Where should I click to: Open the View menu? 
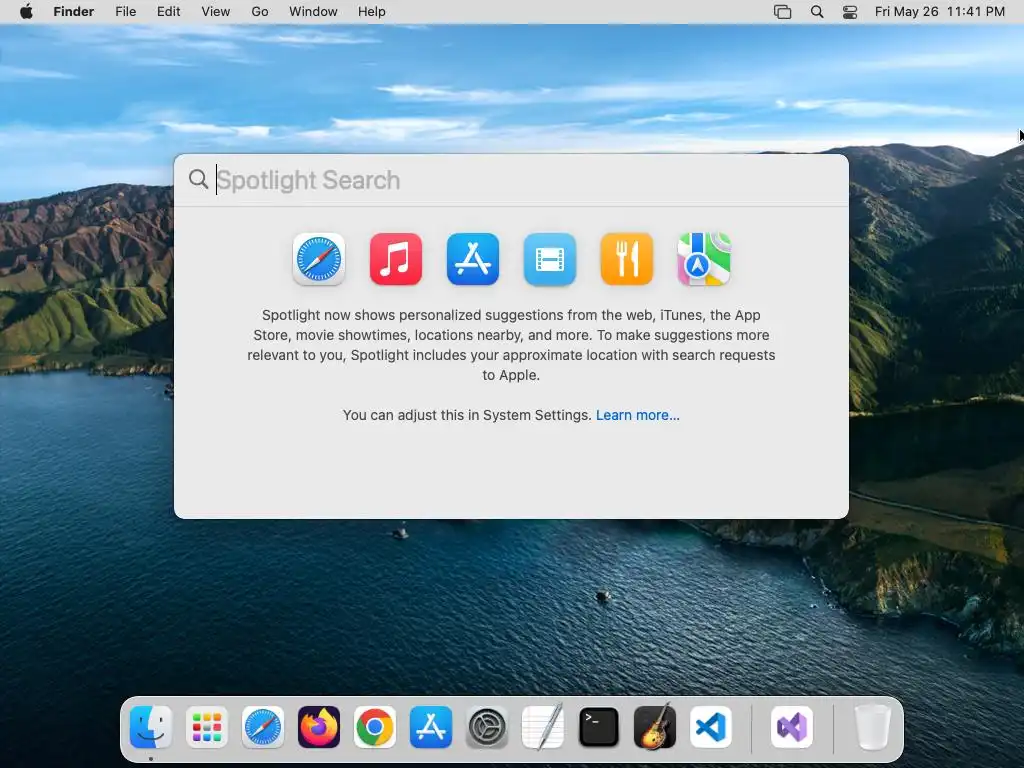[216, 12]
